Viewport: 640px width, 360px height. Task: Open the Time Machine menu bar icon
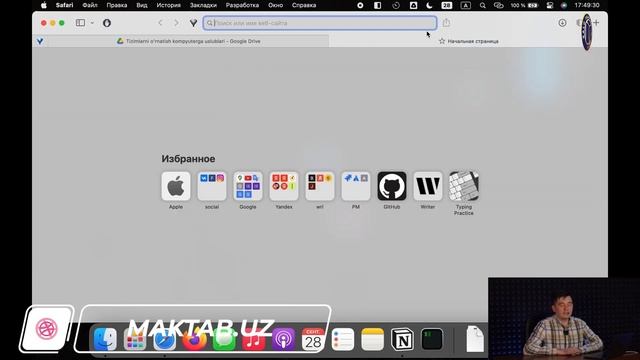[396, 5]
